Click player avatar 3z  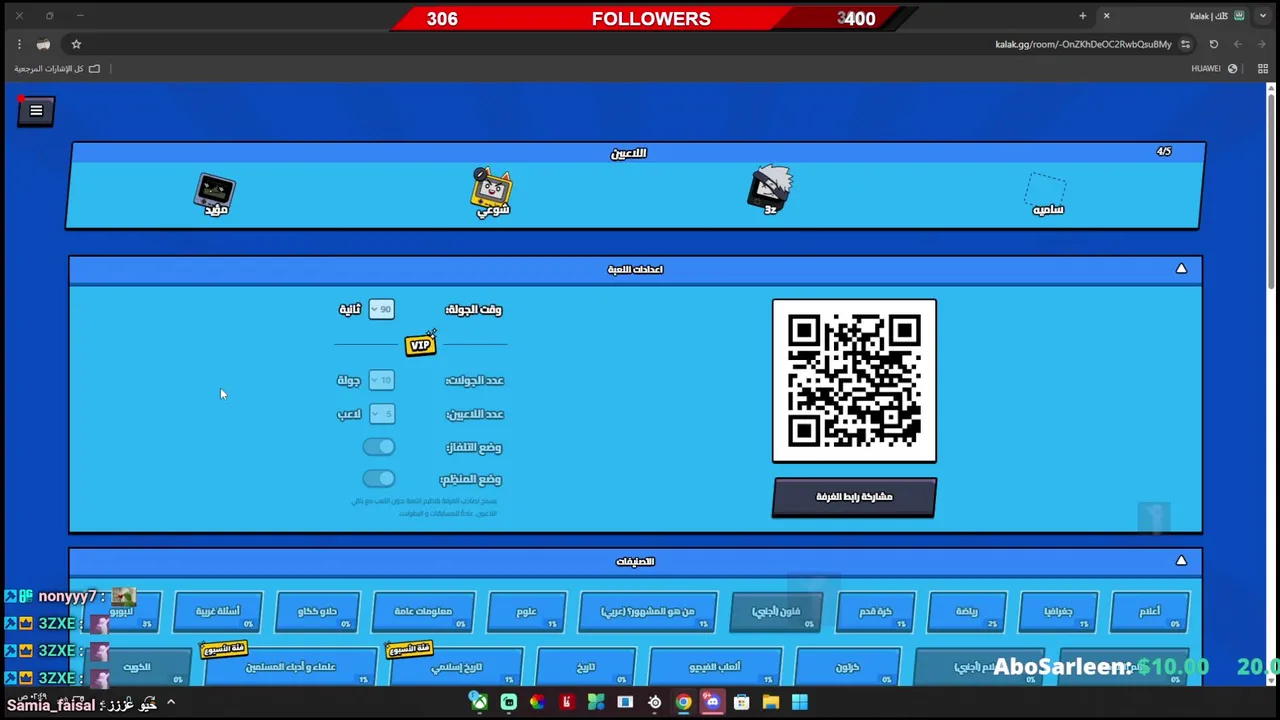point(770,190)
